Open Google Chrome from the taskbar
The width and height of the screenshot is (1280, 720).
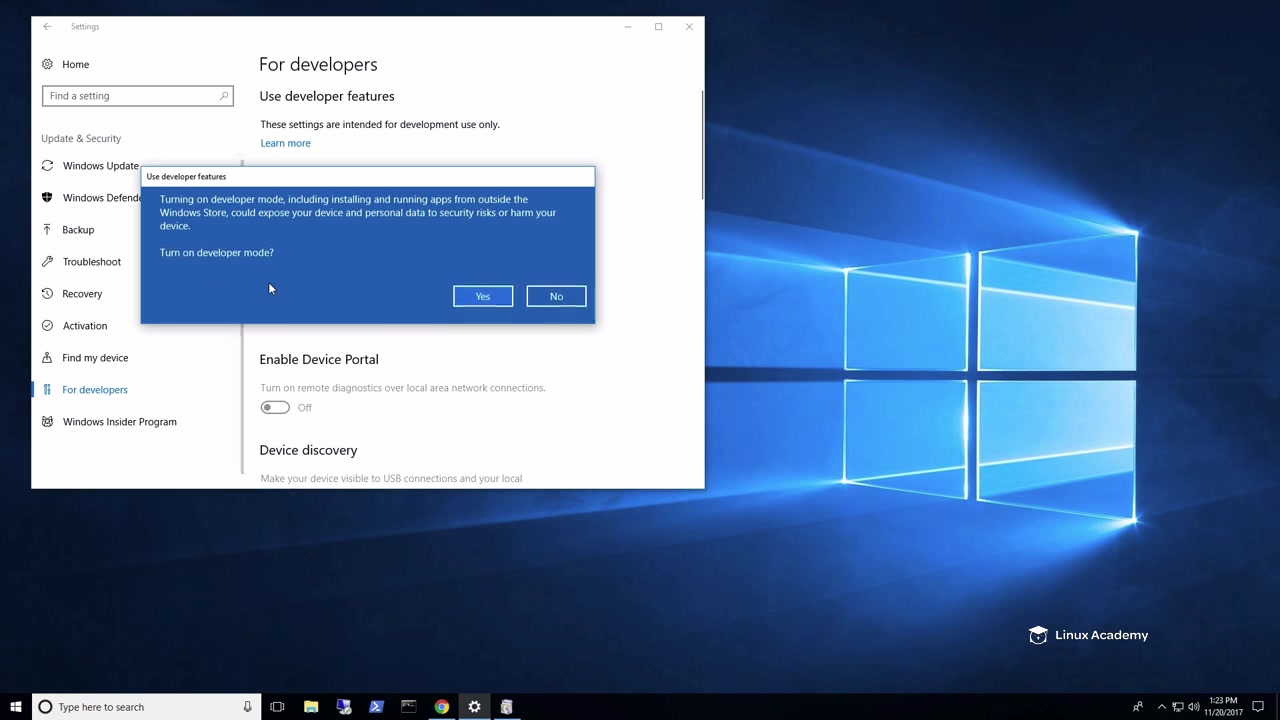click(x=441, y=707)
